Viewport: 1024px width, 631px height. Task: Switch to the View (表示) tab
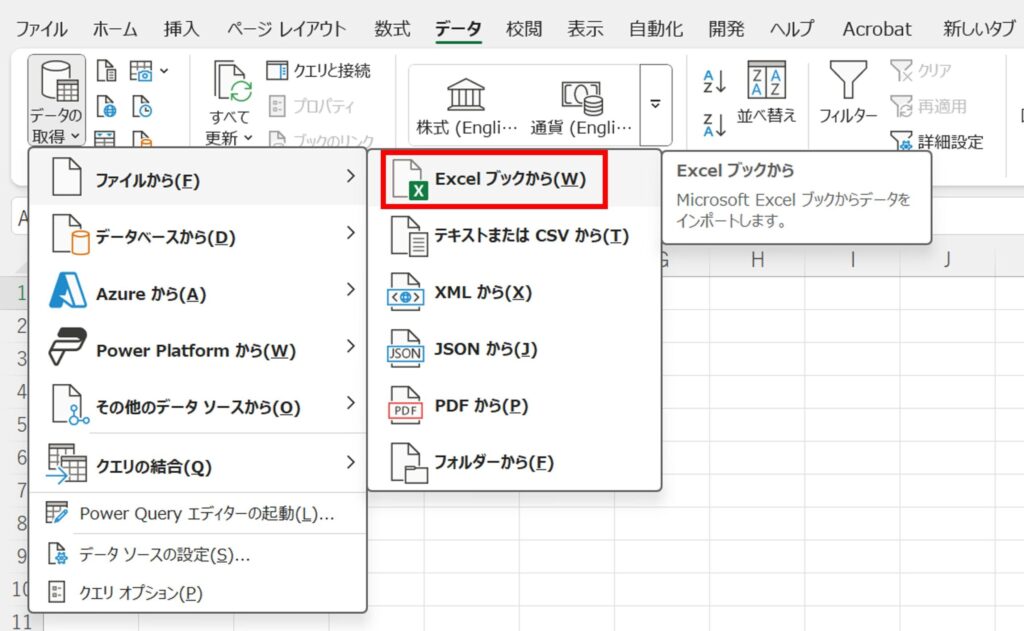pyautogui.click(x=585, y=29)
